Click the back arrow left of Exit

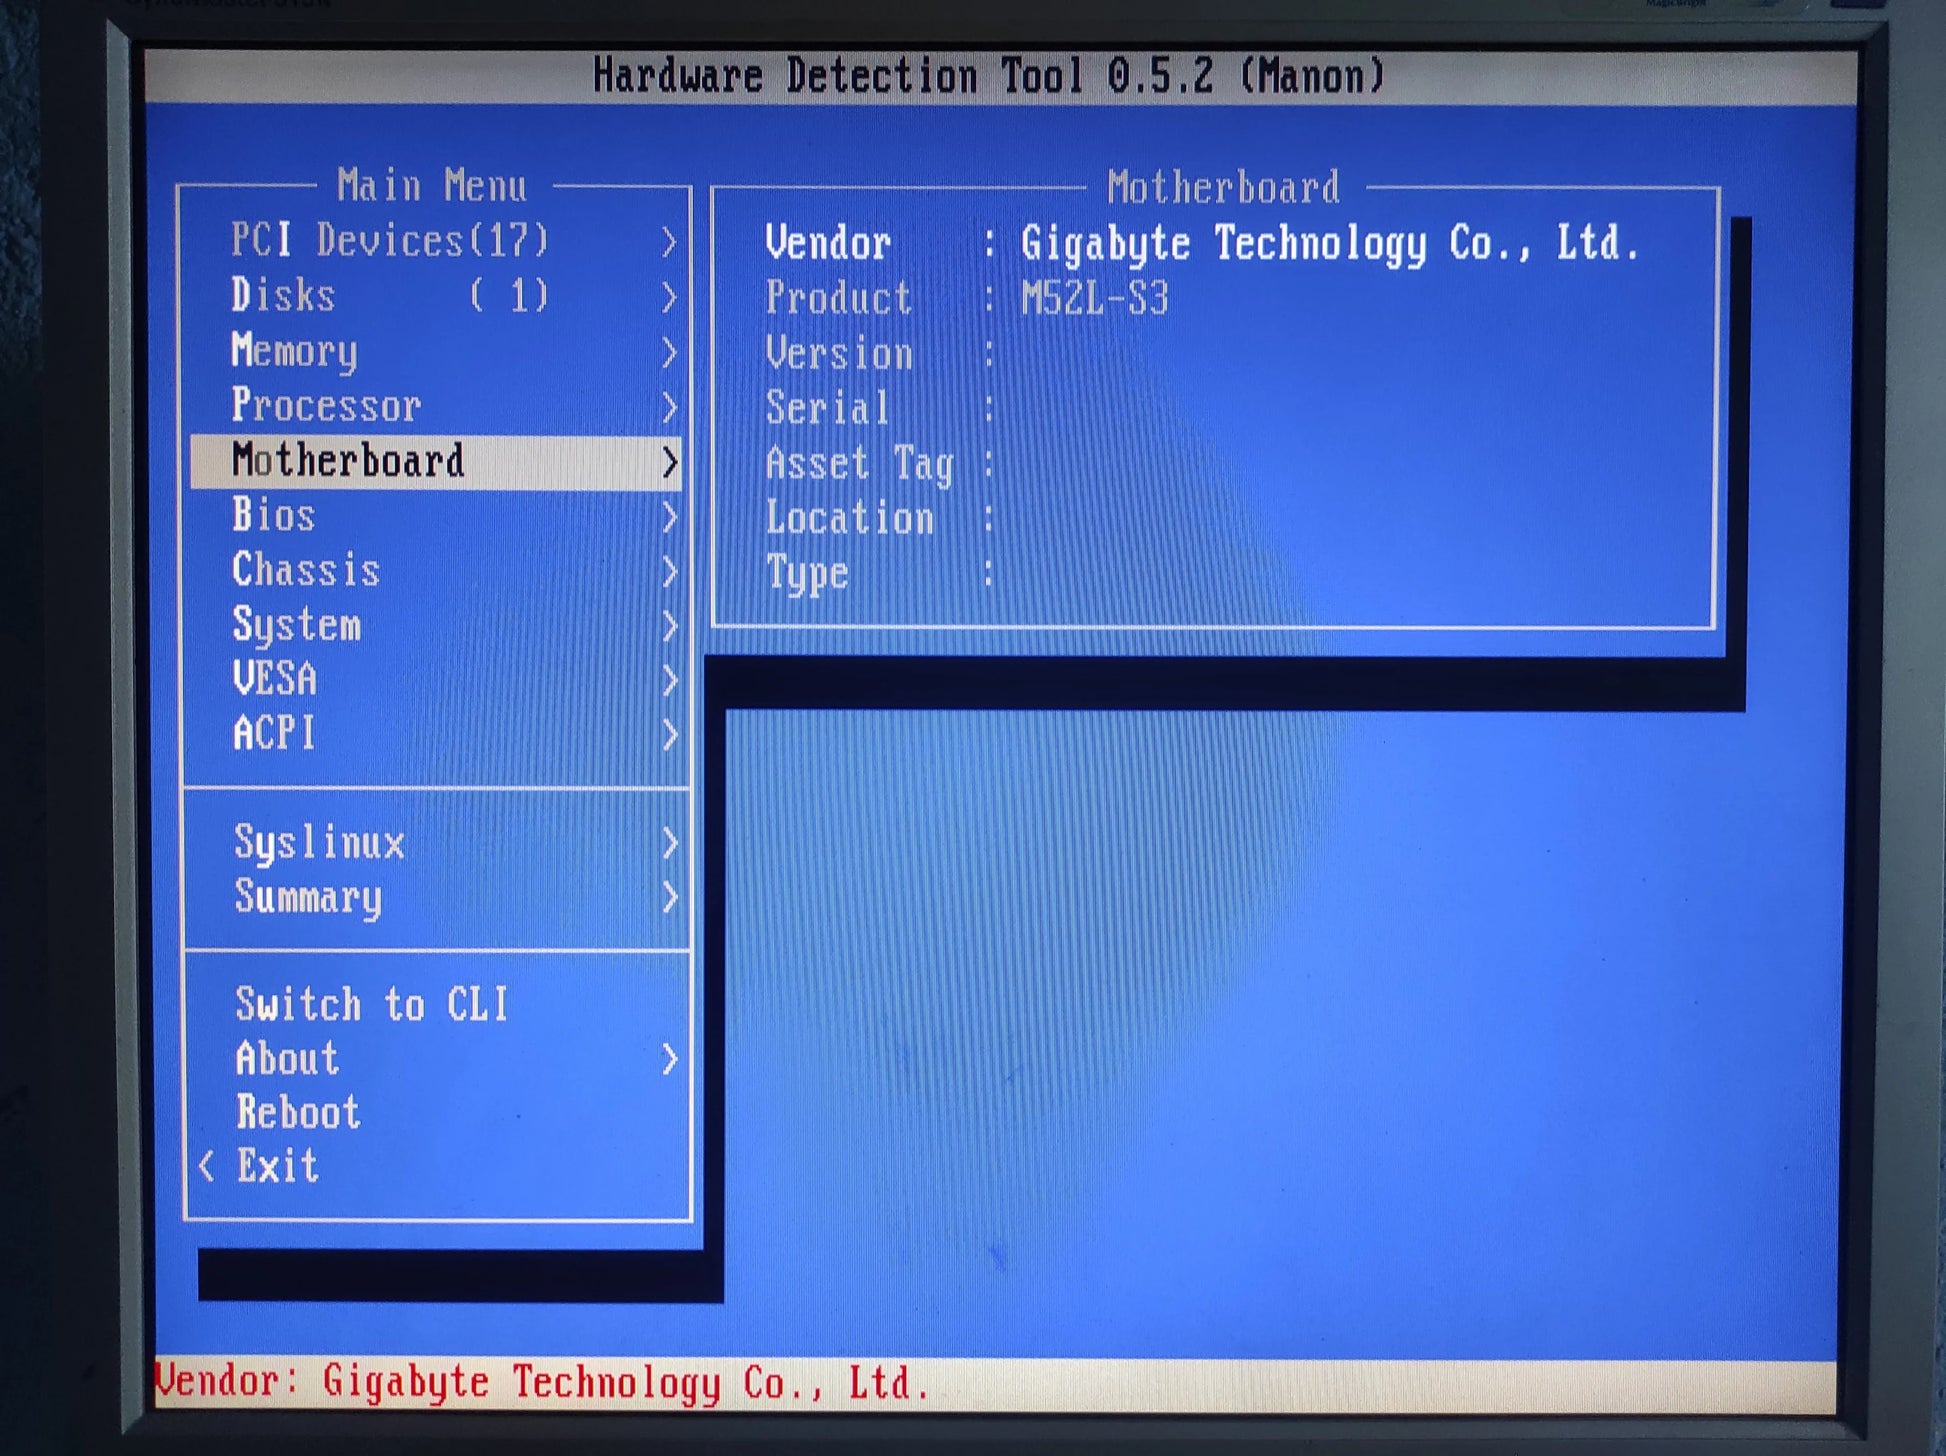click(x=207, y=1167)
